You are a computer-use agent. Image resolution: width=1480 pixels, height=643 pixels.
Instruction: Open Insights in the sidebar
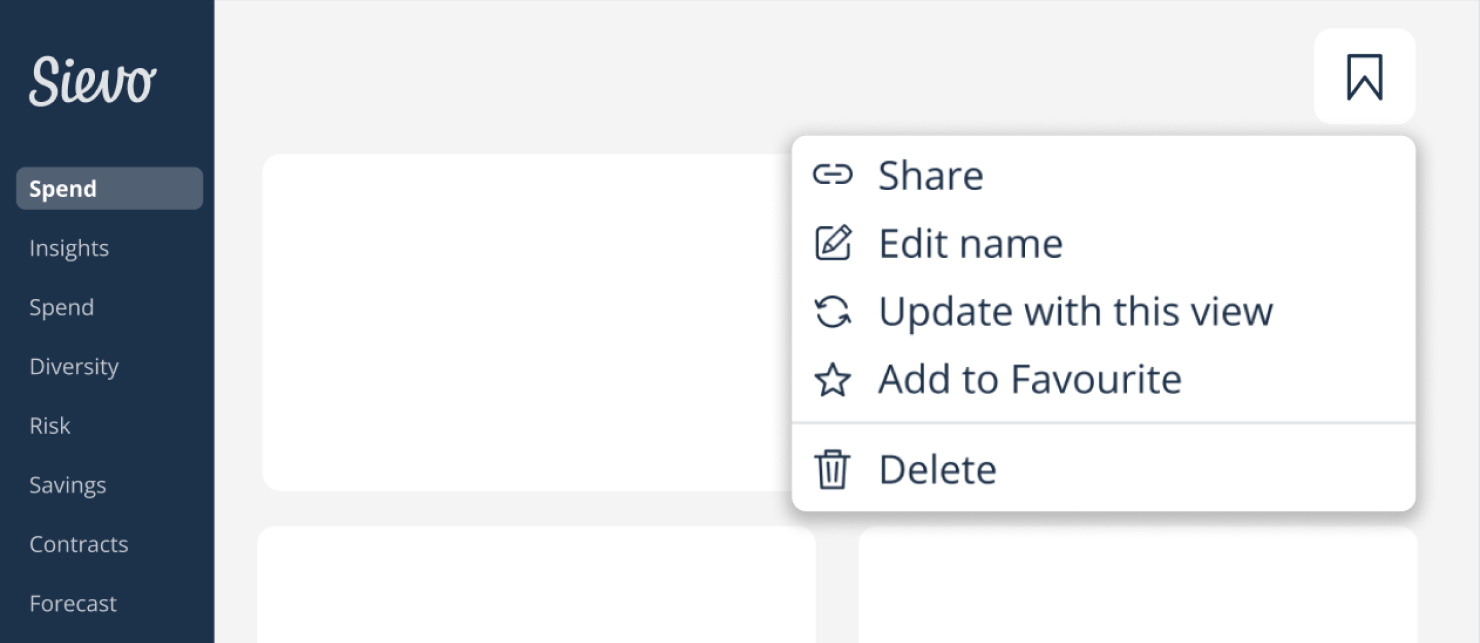(x=69, y=248)
